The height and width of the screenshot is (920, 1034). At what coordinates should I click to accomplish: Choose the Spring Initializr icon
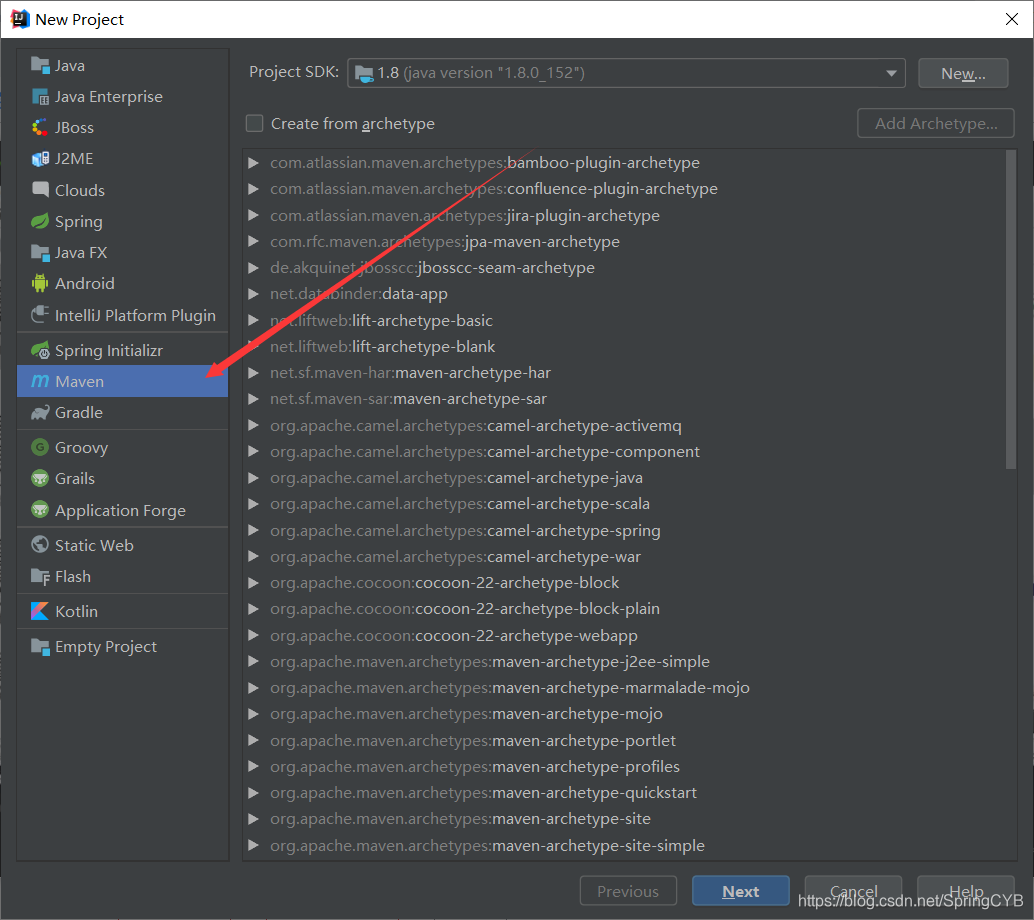[x=40, y=350]
